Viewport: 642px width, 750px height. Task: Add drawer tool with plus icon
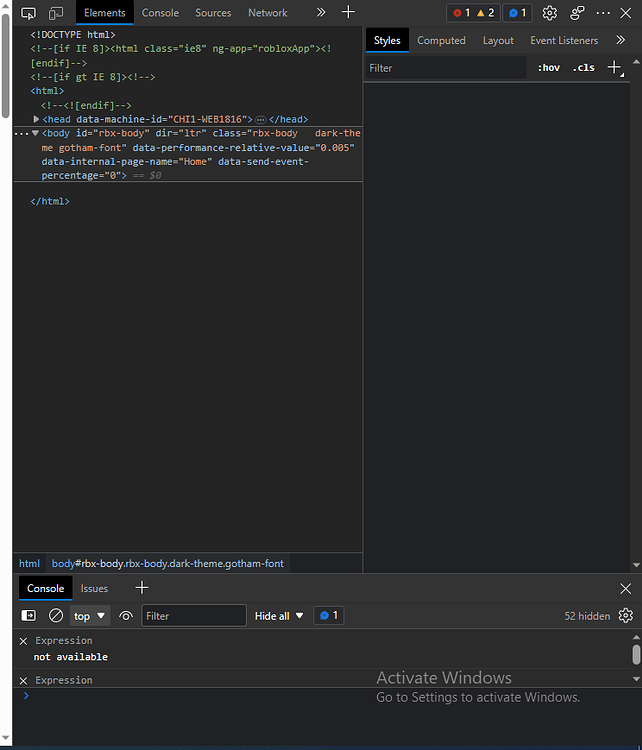(142, 587)
